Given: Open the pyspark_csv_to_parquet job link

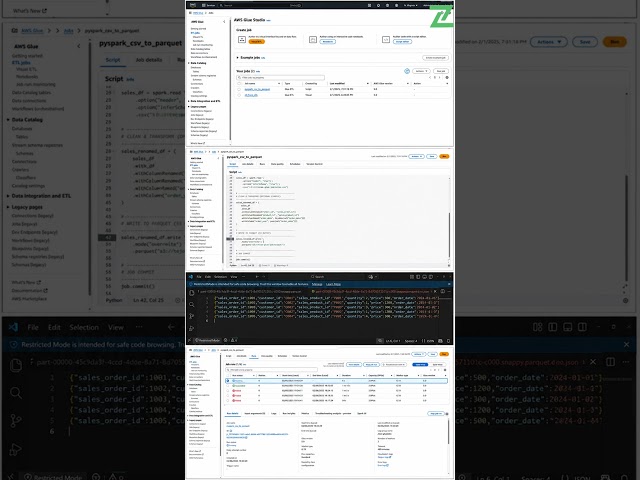Looking at the screenshot, I should (x=257, y=89).
